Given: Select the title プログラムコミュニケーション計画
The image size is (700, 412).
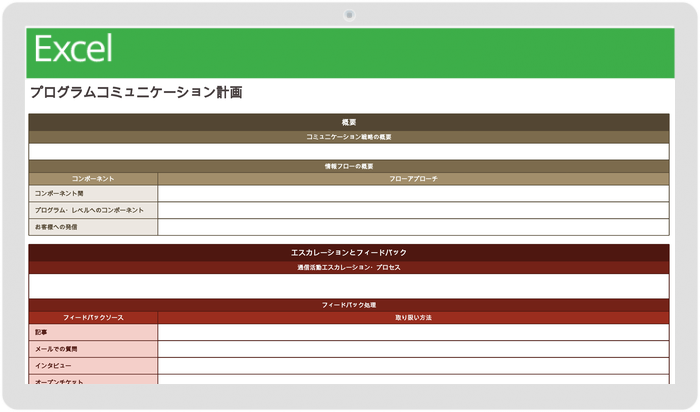Looking at the screenshot, I should click(136, 92).
